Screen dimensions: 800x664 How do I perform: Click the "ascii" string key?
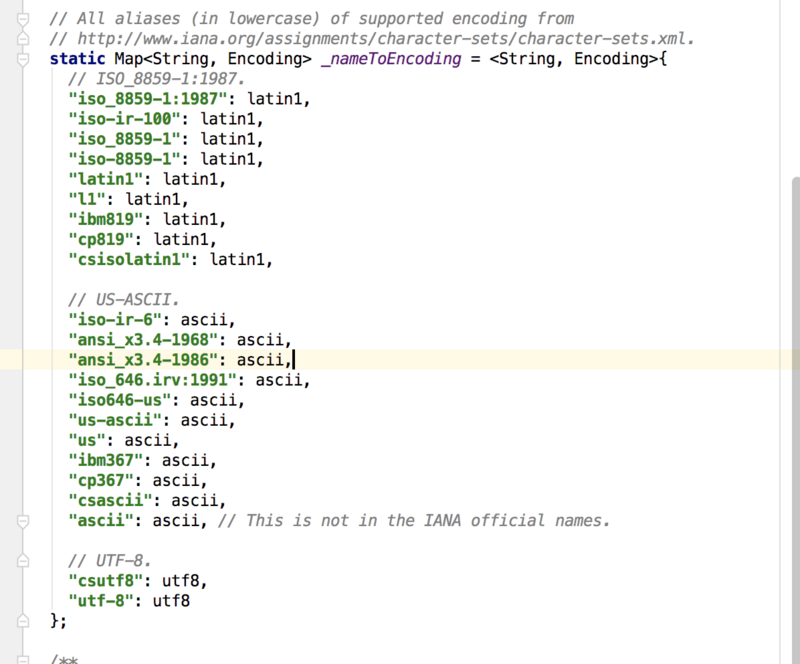101,521
